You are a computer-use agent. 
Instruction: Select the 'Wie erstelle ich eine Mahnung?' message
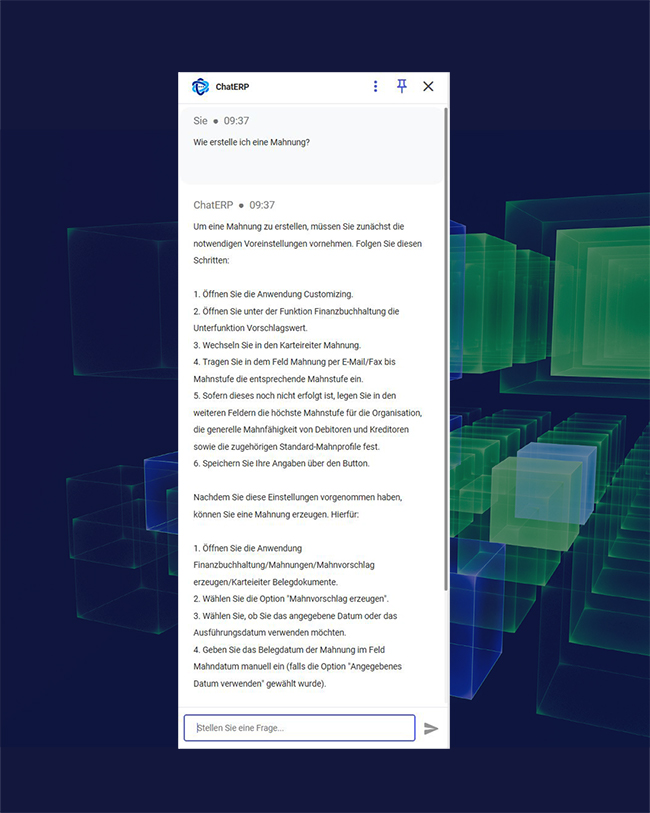coord(251,142)
